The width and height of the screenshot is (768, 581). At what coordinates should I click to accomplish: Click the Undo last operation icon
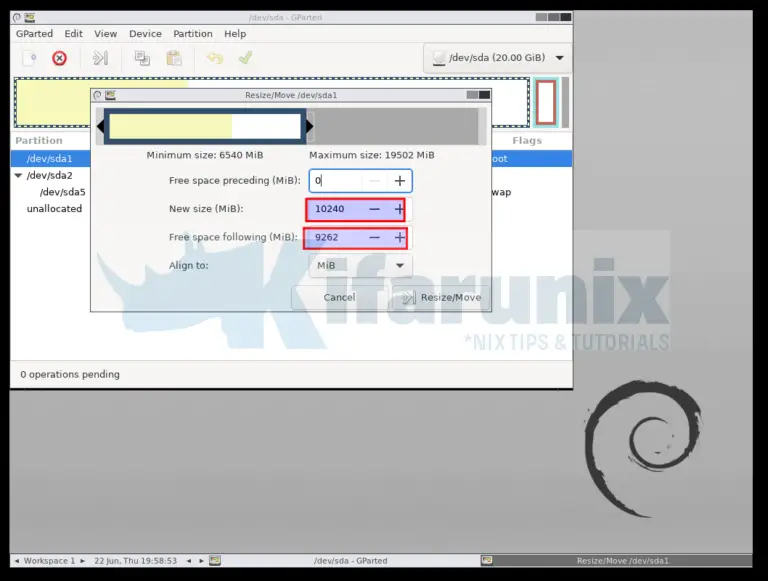point(215,58)
